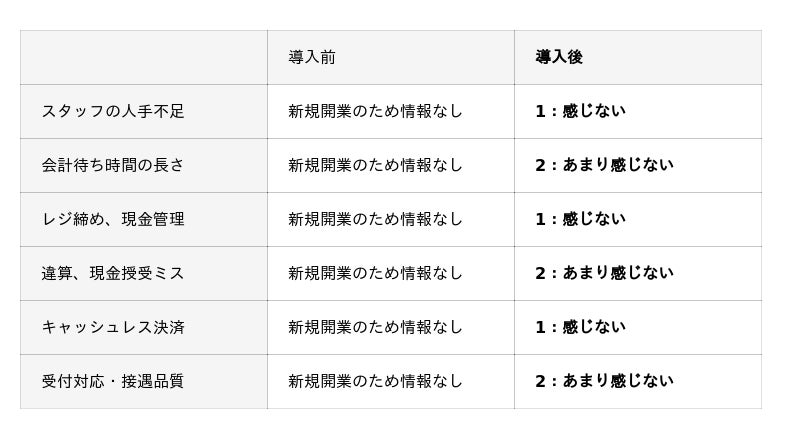Screen dimensions: 800x439
Task: Click 導入前 cell in 受付対応・接遇品質 row
Action: (x=375, y=381)
